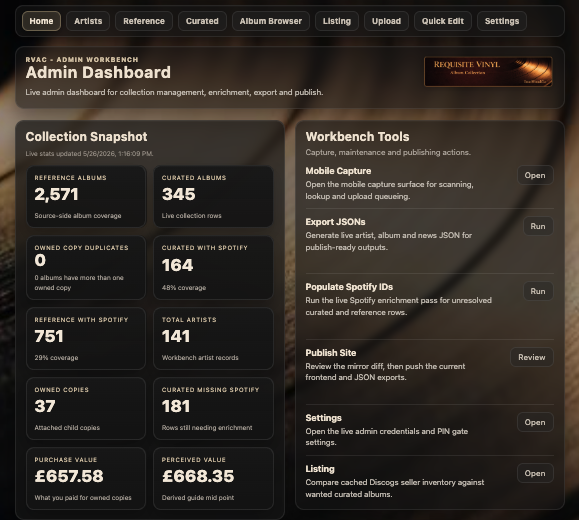Select the Album Browser tab
579x520 pixels.
pos(271,21)
